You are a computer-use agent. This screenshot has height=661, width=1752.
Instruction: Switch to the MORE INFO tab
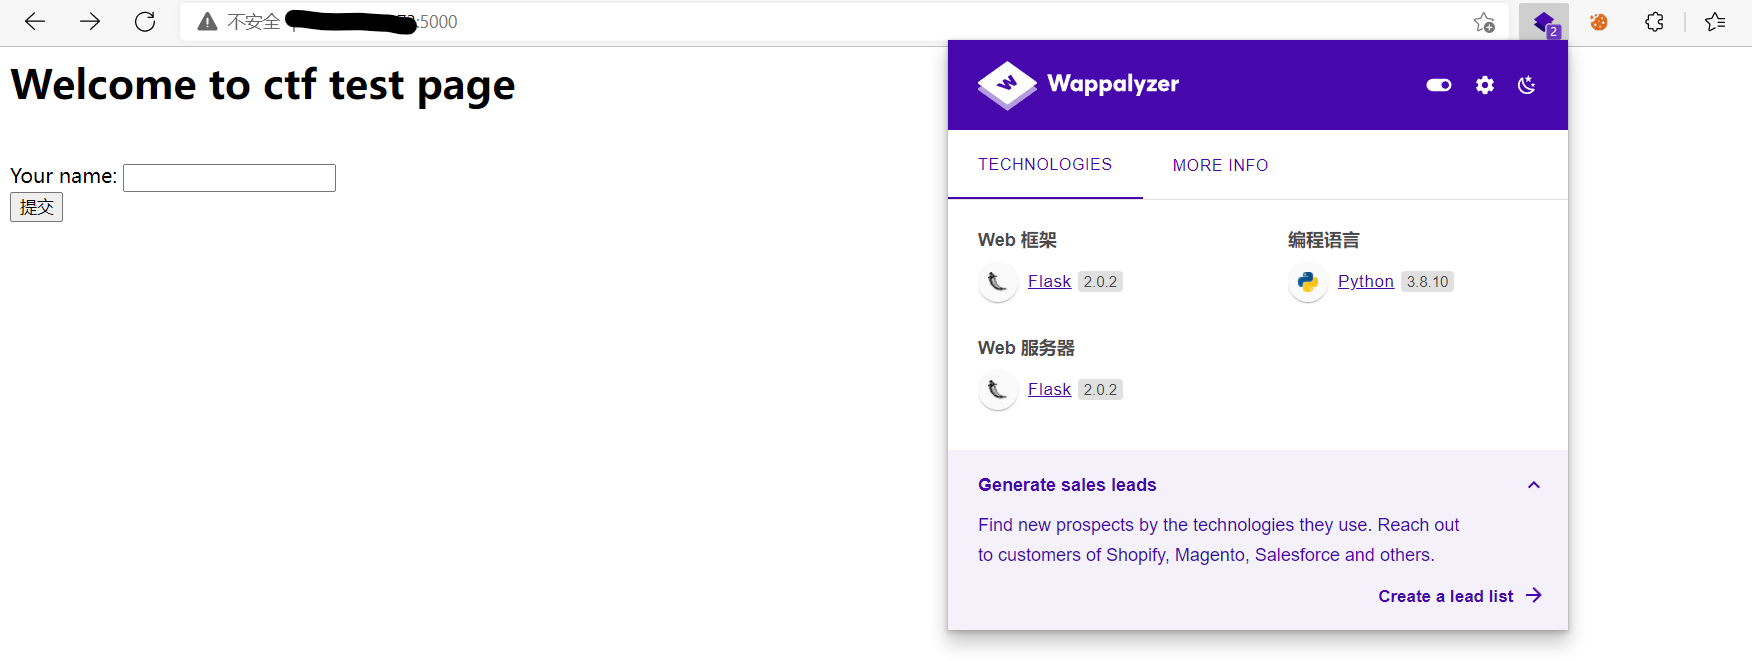pos(1220,165)
